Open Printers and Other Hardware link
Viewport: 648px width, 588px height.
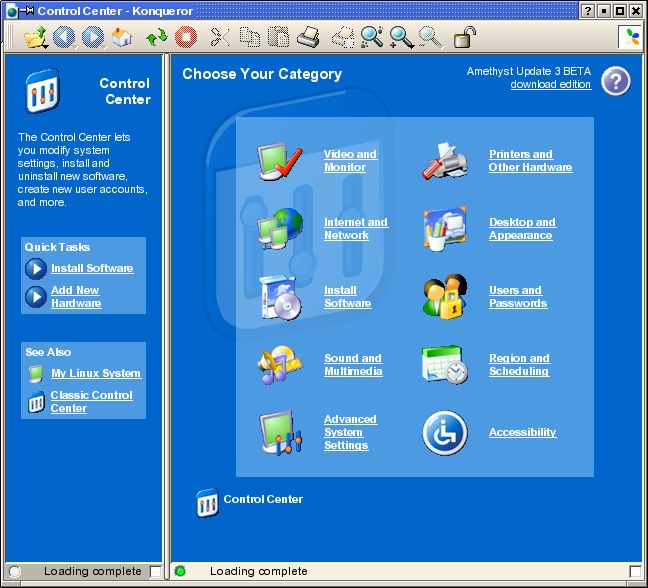pos(530,161)
